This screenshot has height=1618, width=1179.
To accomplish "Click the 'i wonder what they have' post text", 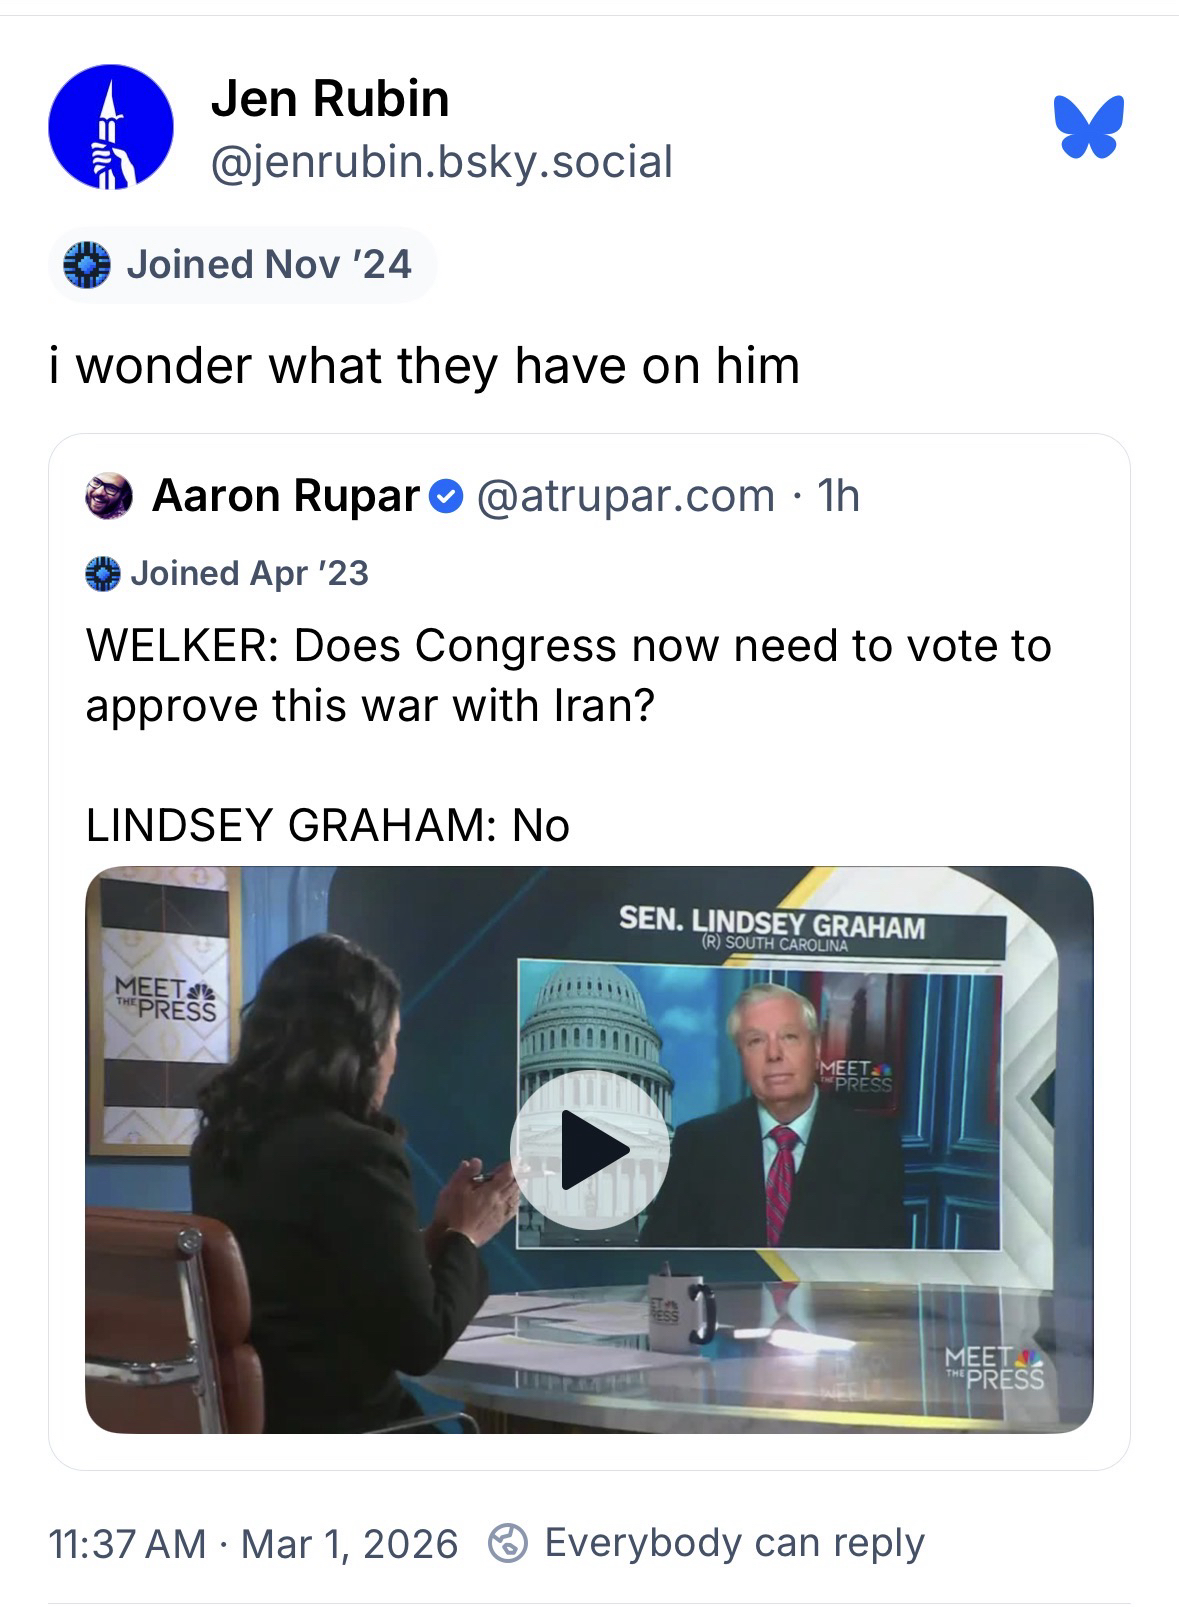I will [425, 365].
